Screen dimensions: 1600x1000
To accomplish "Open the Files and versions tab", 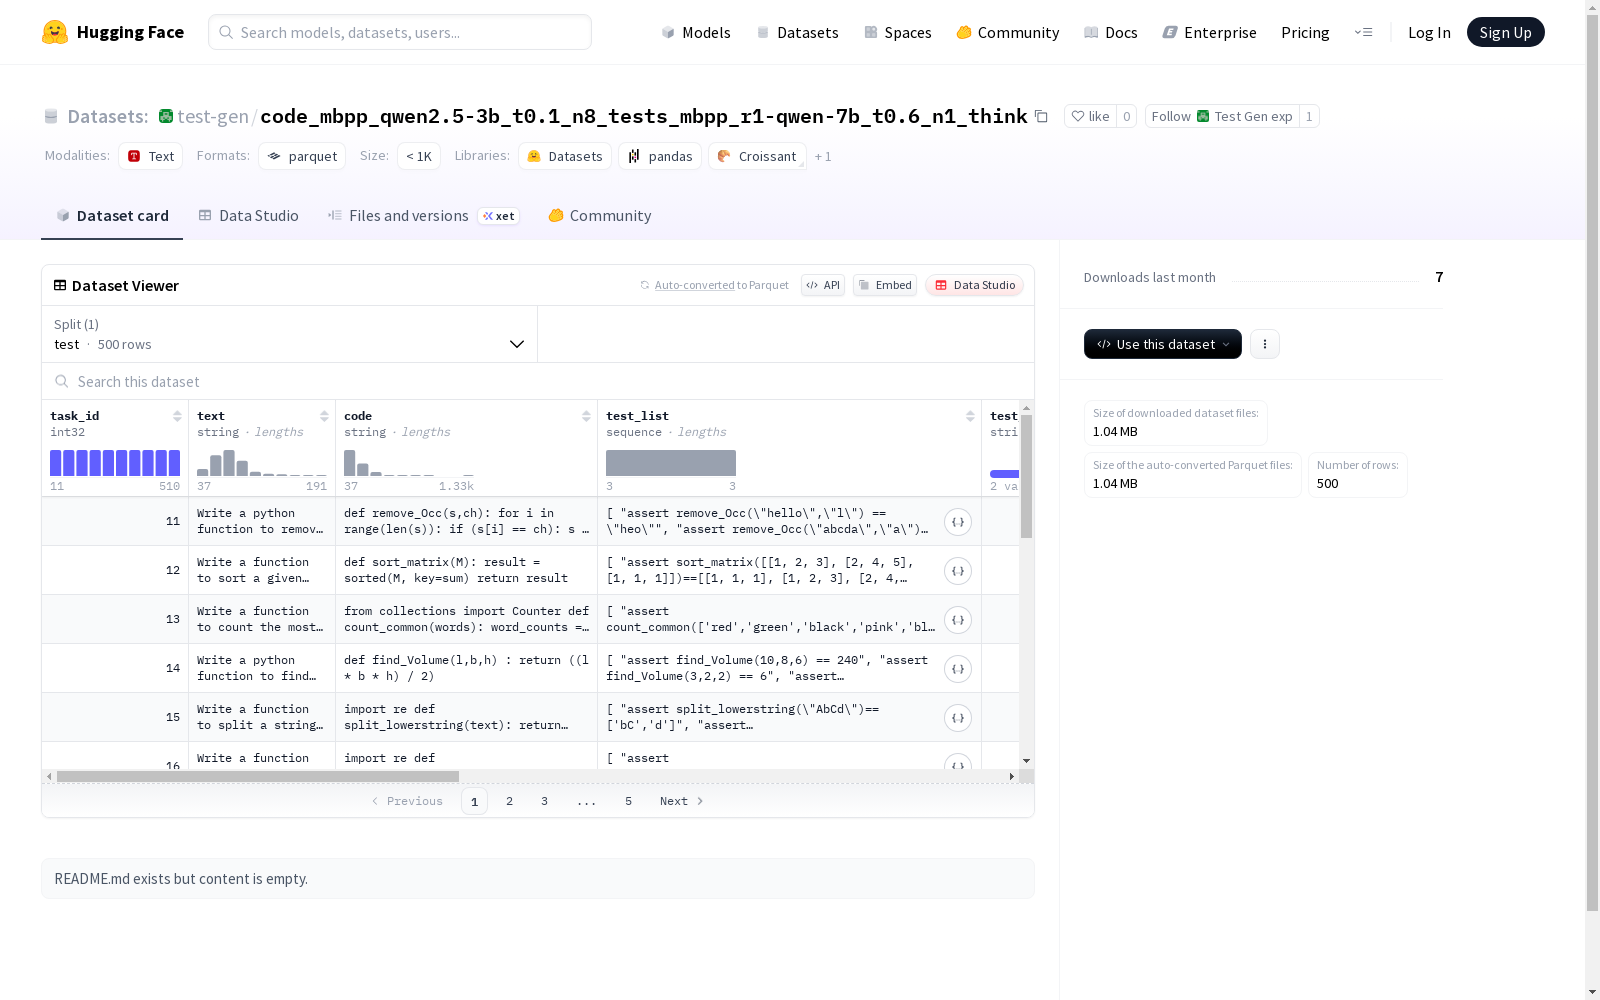I will click(x=424, y=216).
